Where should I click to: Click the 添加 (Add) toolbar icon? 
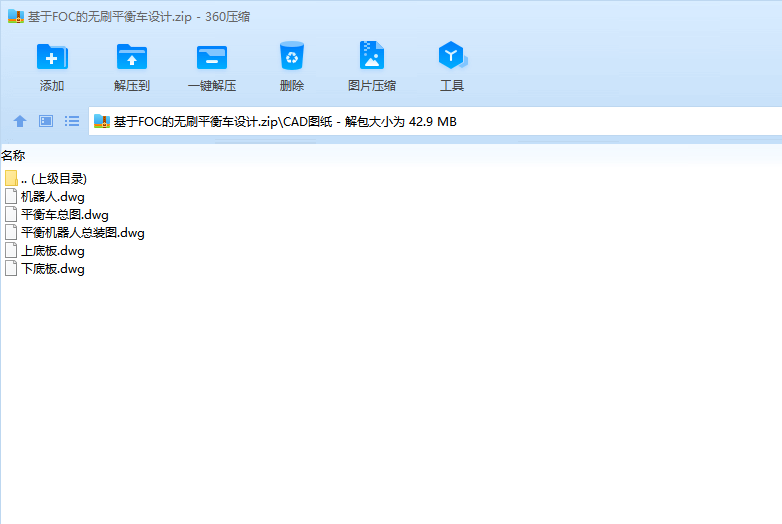point(52,57)
